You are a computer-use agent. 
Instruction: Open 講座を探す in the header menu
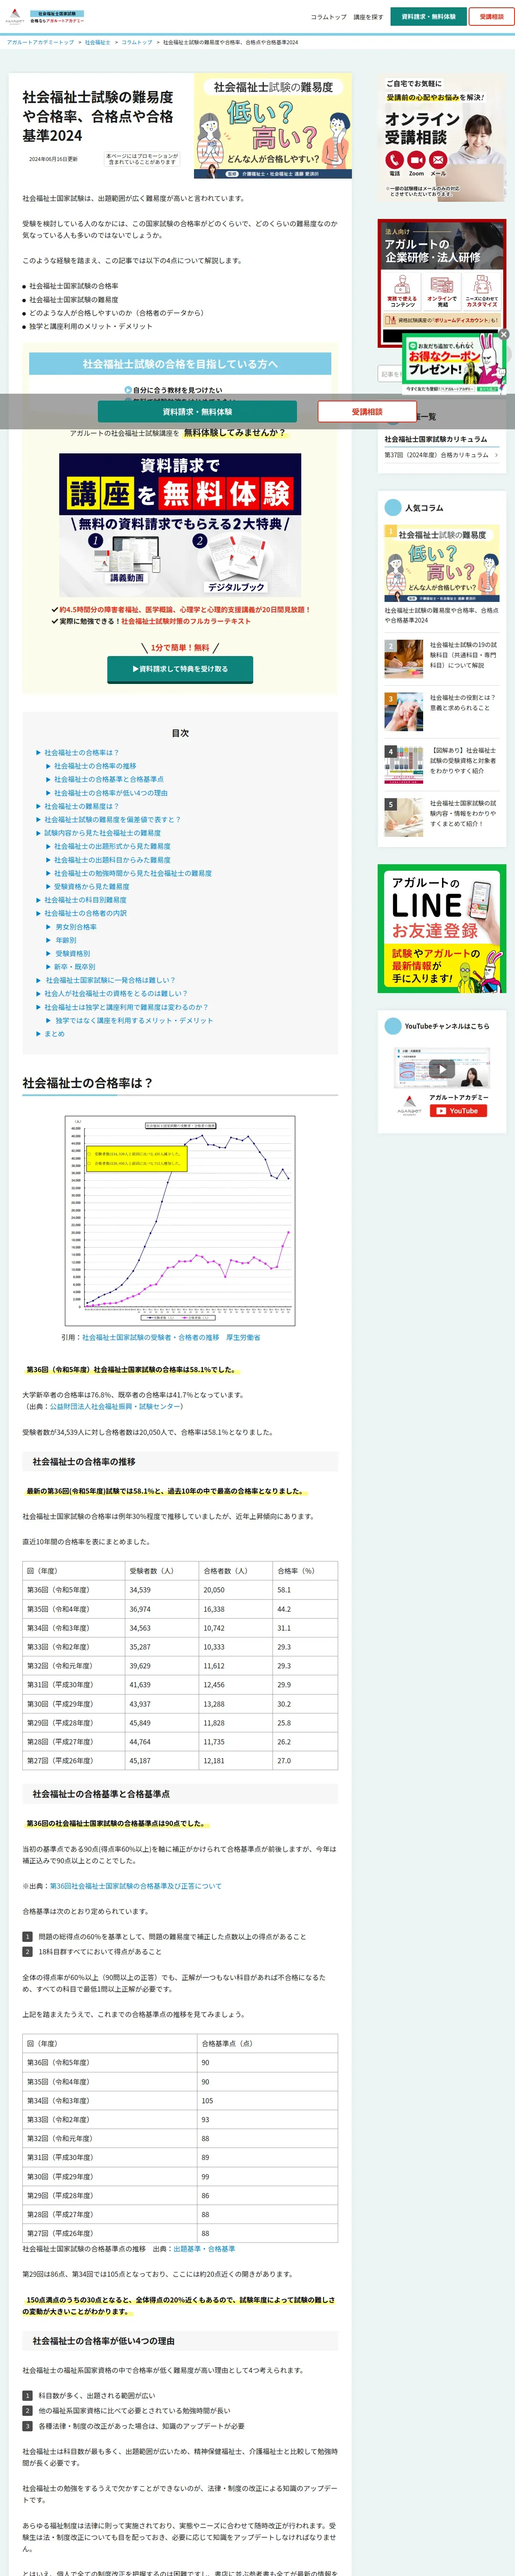pyautogui.click(x=368, y=17)
